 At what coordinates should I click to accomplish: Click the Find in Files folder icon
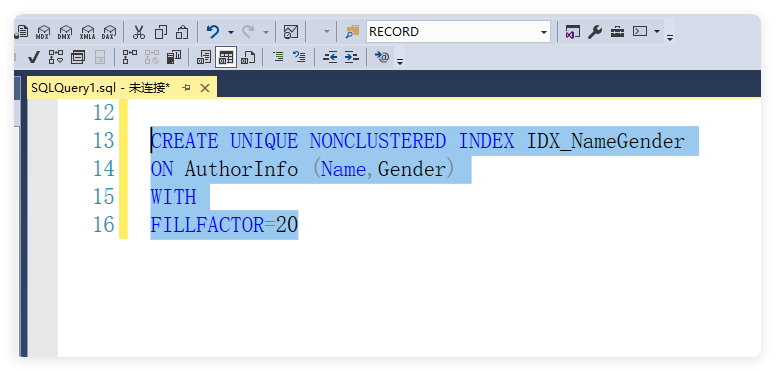(x=352, y=32)
